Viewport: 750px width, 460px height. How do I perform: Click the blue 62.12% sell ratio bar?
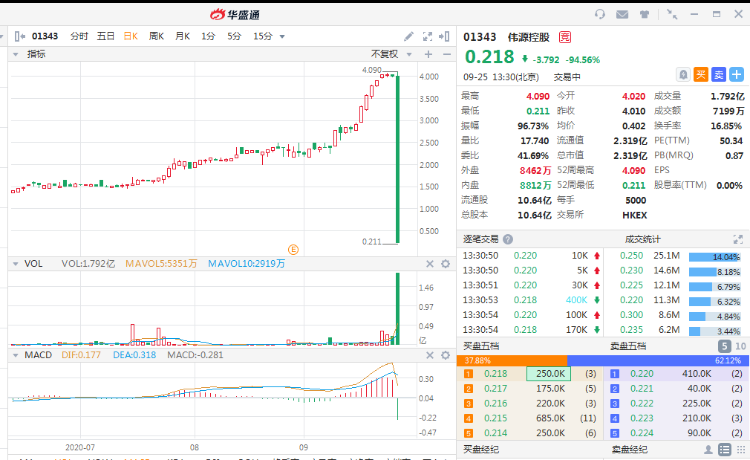(658, 360)
